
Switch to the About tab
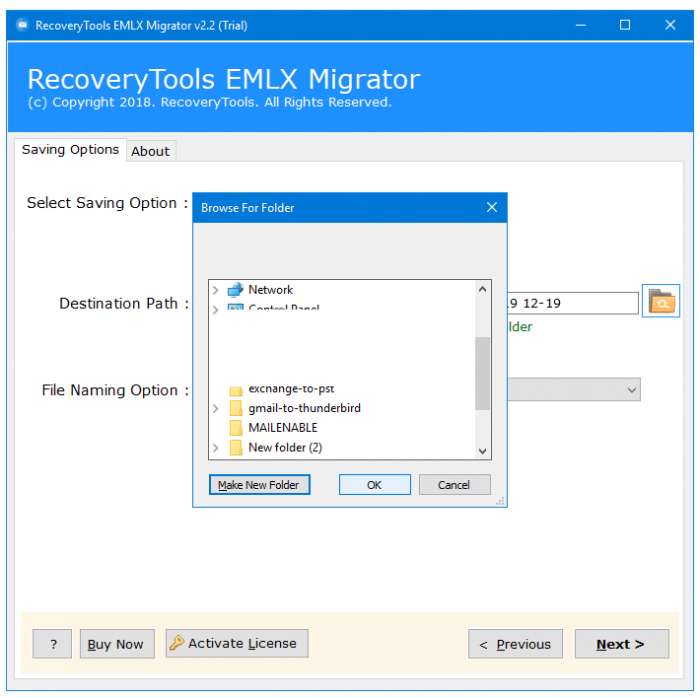point(150,151)
